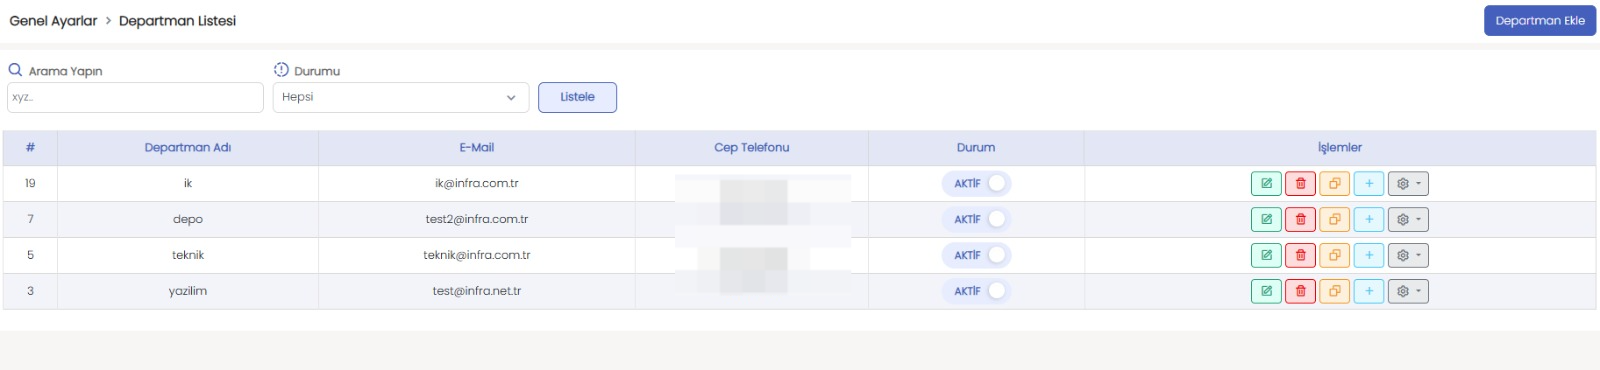Toggle AKTİF switch for depo department
The width and height of the screenshot is (1600, 370).
tap(976, 220)
